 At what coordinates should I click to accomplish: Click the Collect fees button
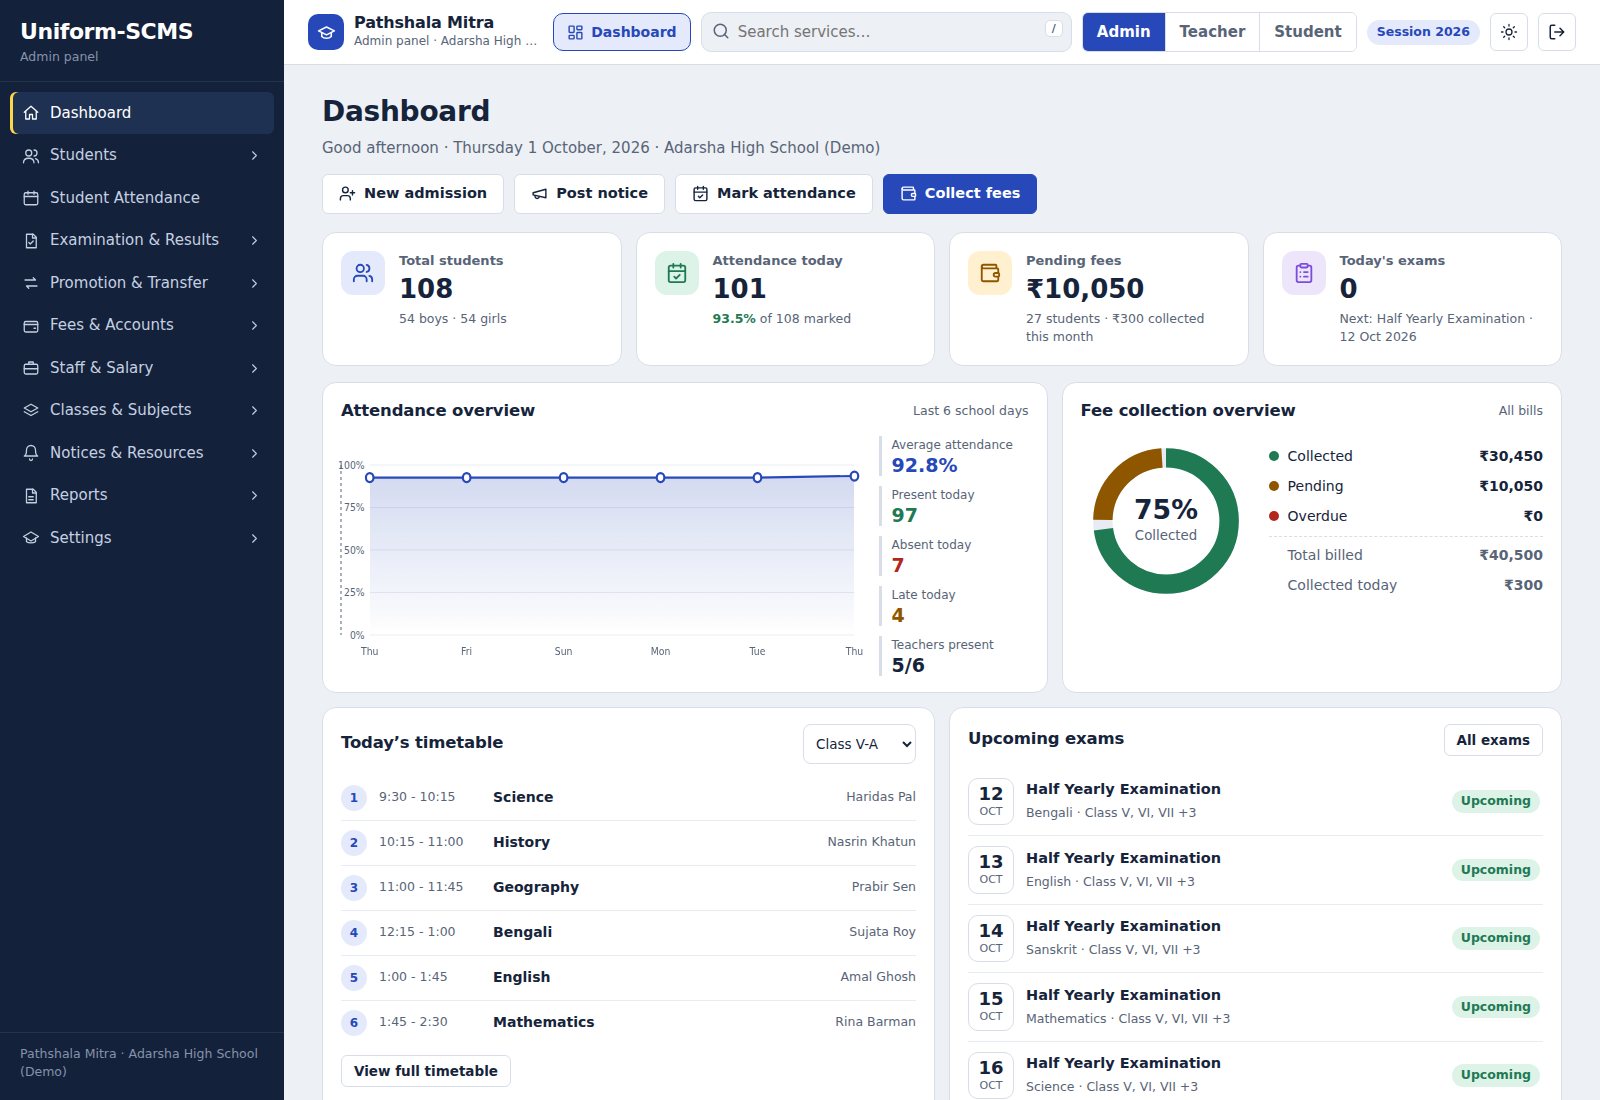960,194
